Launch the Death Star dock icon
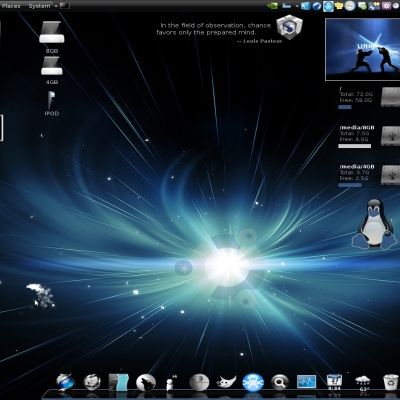 point(199,382)
